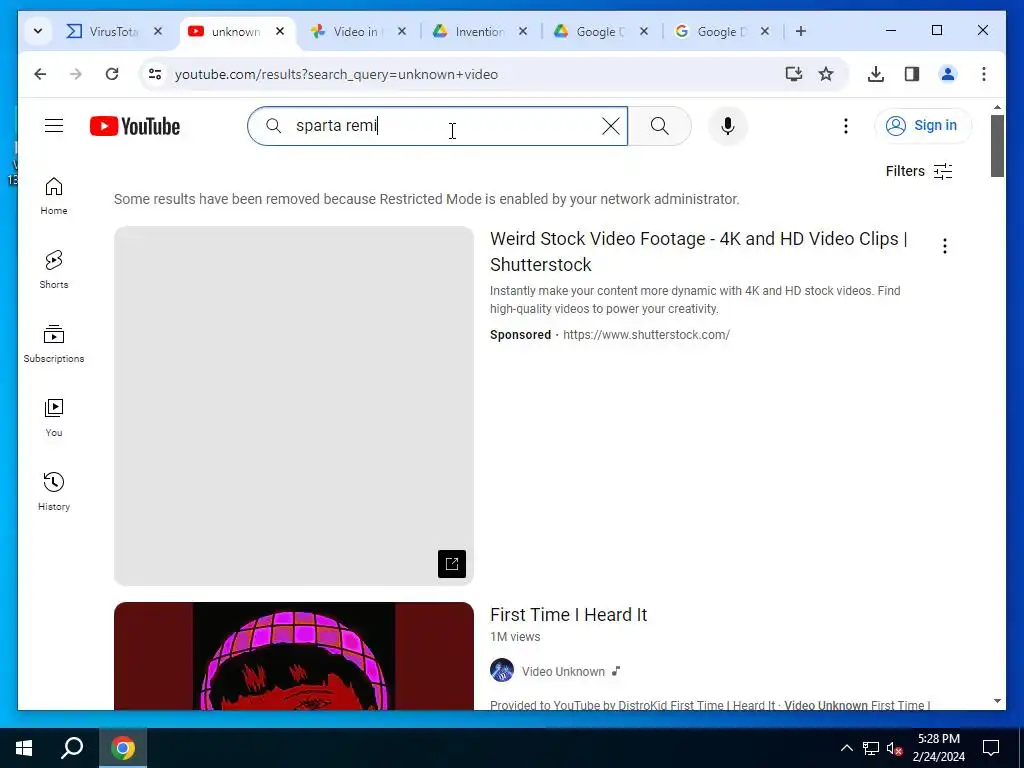Visit the shutterstock.com URL link
Image resolution: width=1024 pixels, height=768 pixels.
point(646,335)
